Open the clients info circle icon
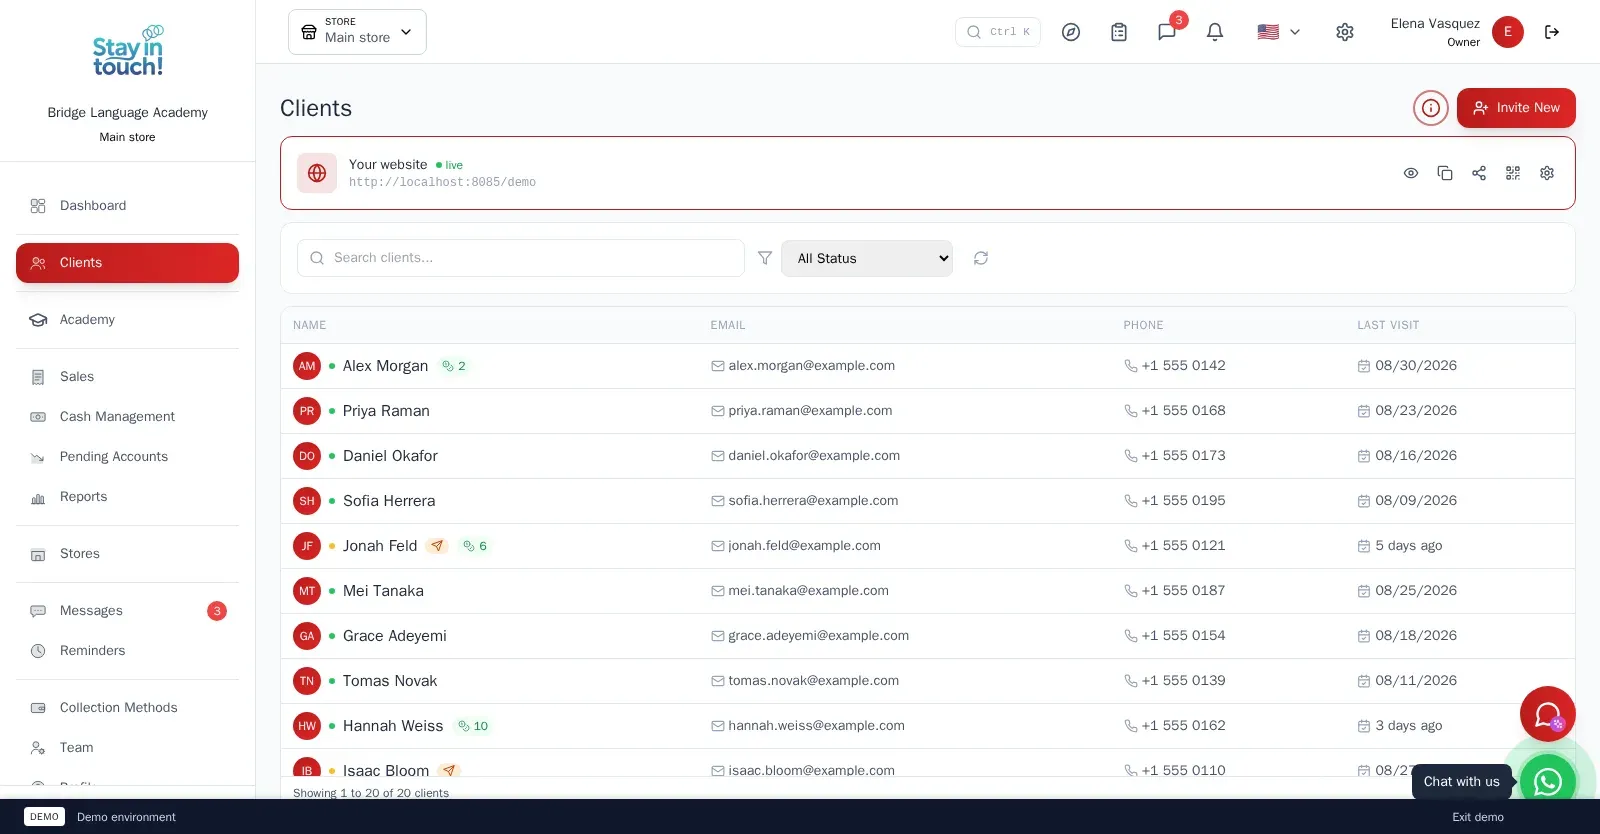Screen dimensions: 1600x834 click(1431, 108)
